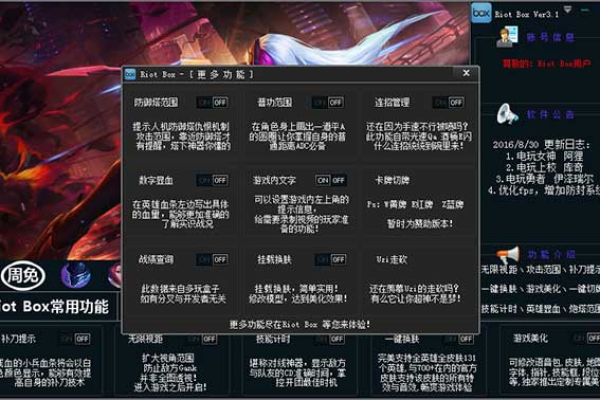Toggle the 补刀提示 switch in main window
Viewport: 600px width, 400px height.
coord(75,339)
